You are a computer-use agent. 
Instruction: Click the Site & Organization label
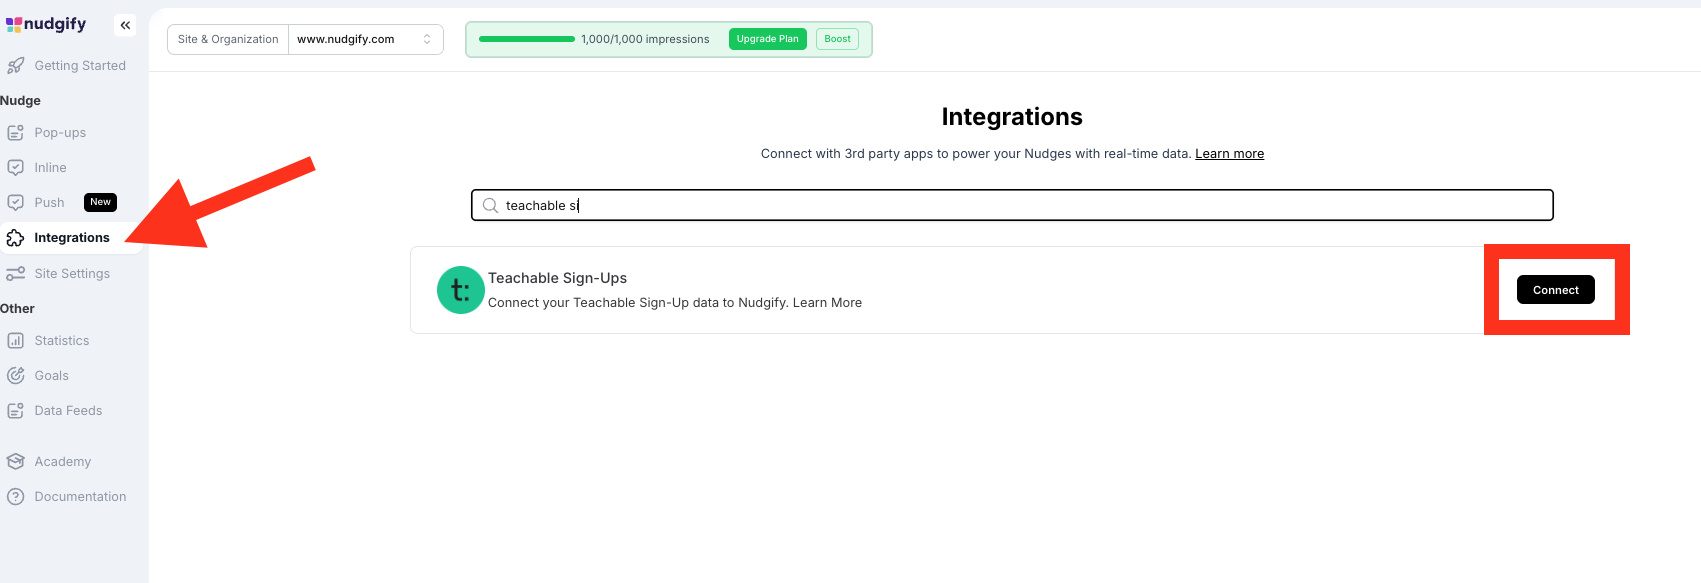[228, 39]
